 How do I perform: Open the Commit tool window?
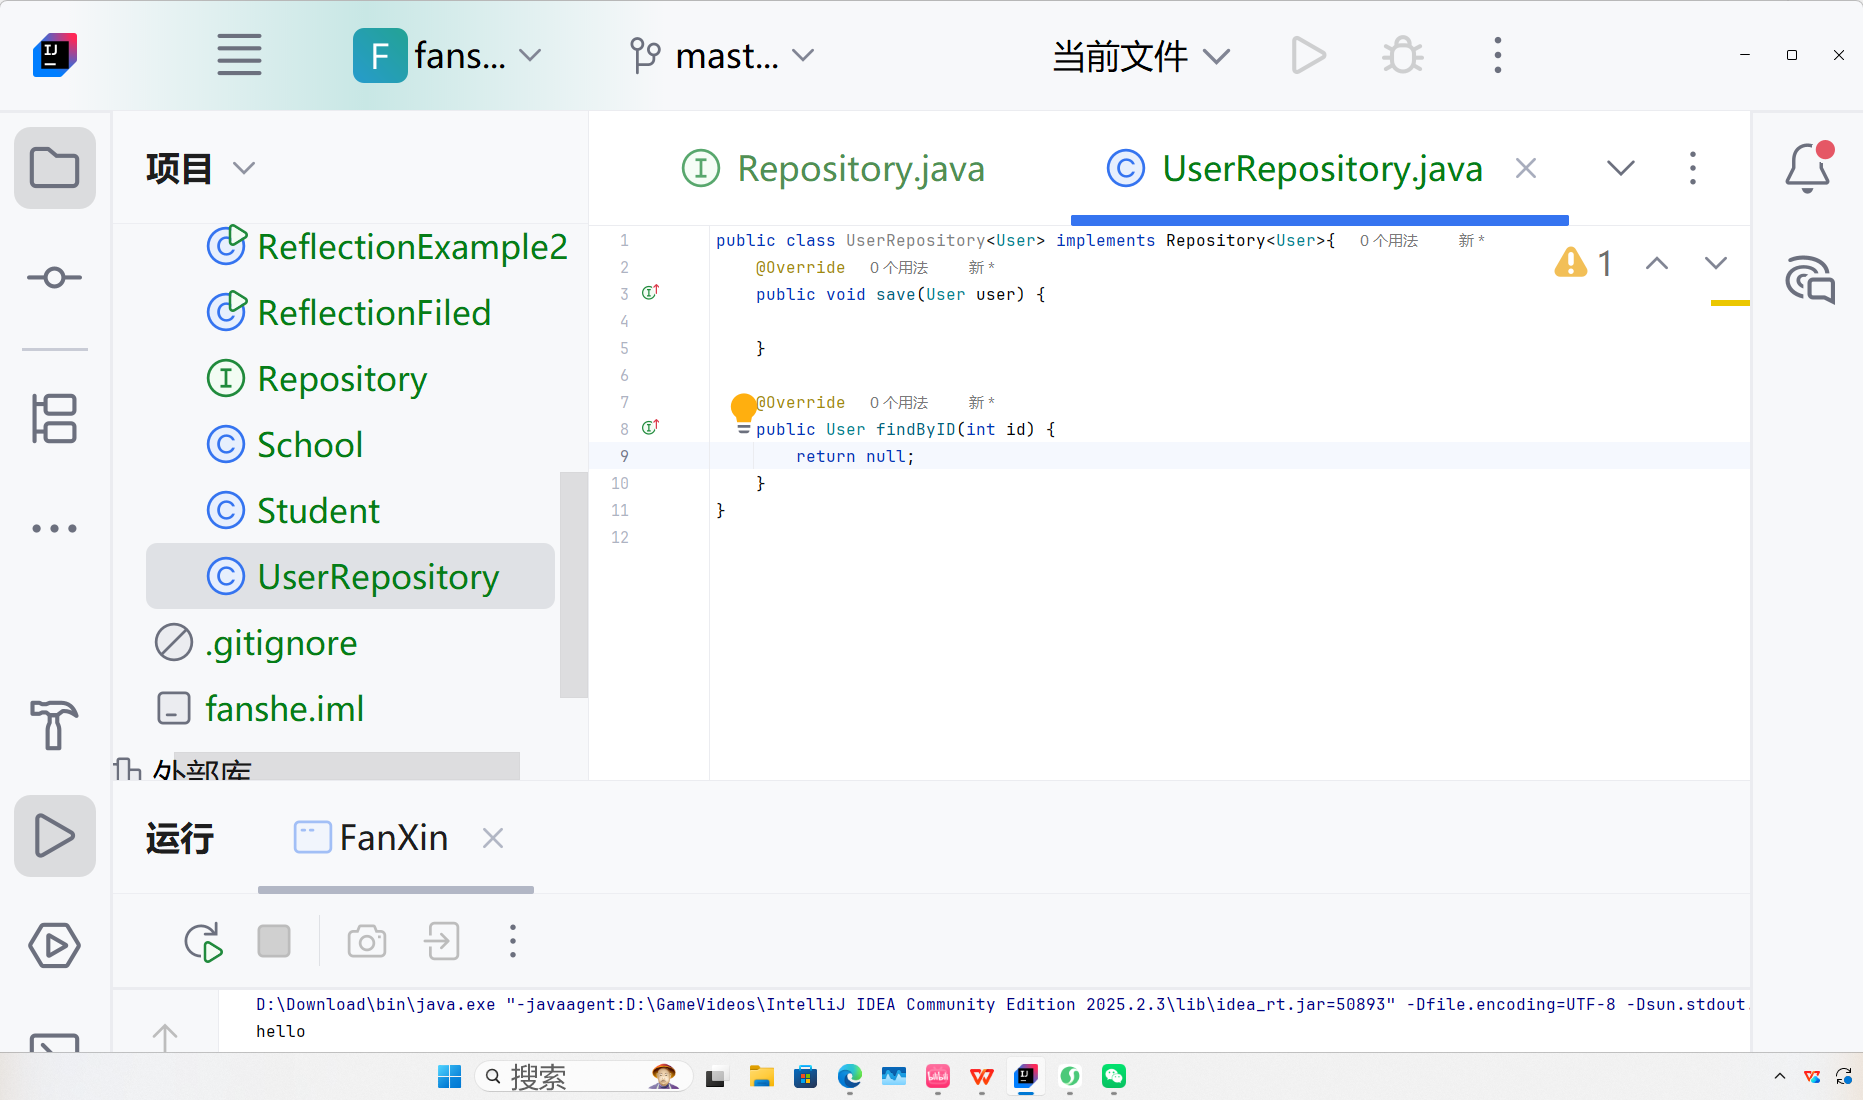(54, 278)
